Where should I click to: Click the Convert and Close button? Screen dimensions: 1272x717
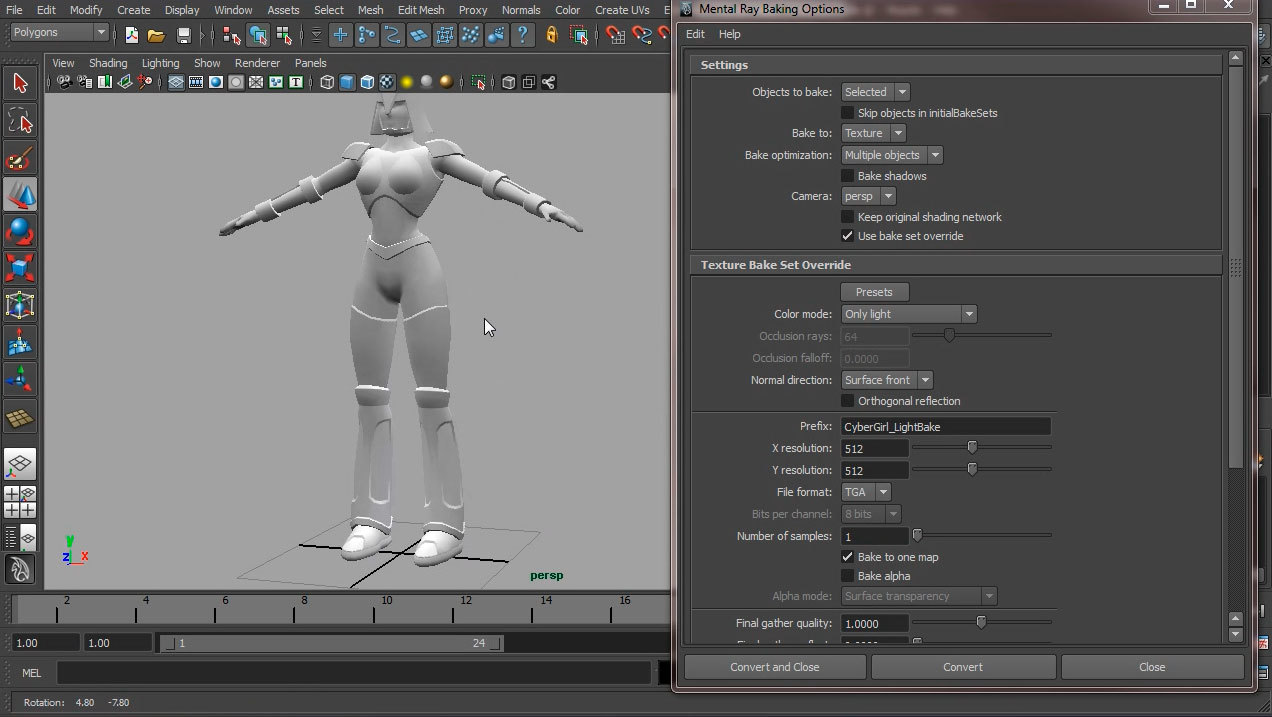[x=774, y=667]
